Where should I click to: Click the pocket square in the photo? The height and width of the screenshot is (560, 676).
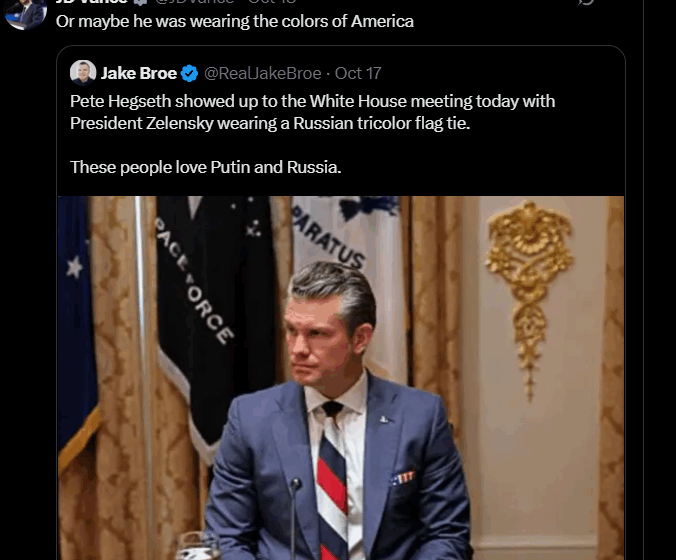point(404,478)
